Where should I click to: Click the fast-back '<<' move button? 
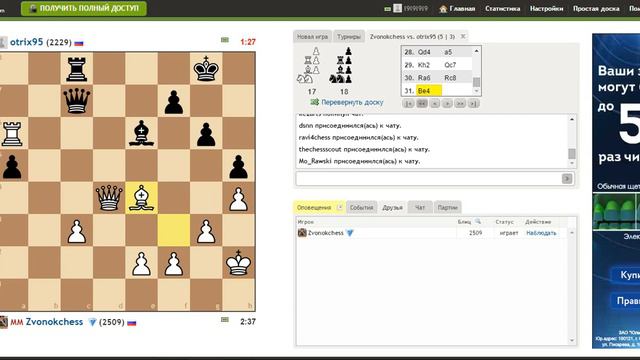[422, 104]
